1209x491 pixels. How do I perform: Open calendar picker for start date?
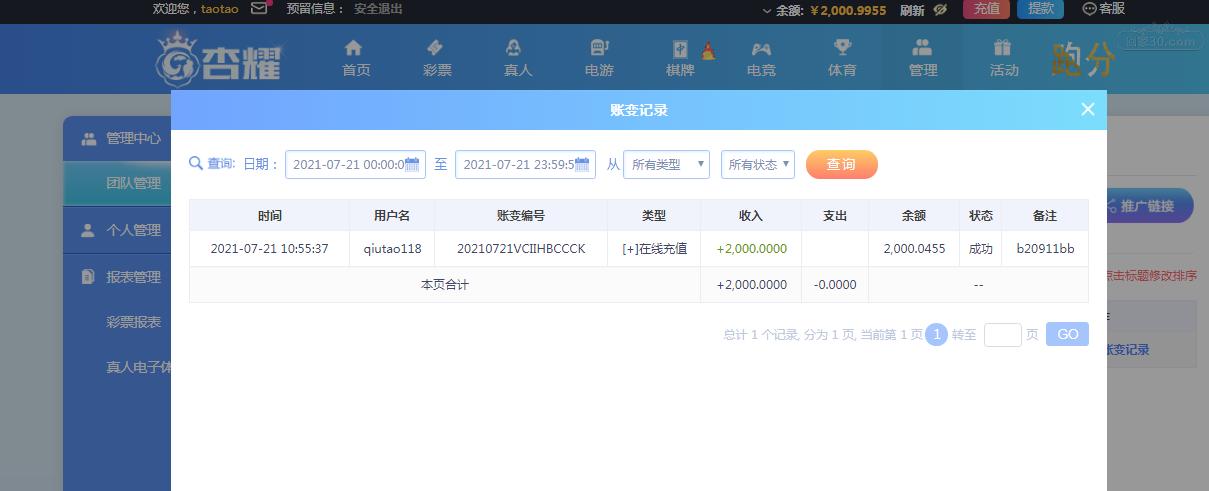(x=412, y=165)
